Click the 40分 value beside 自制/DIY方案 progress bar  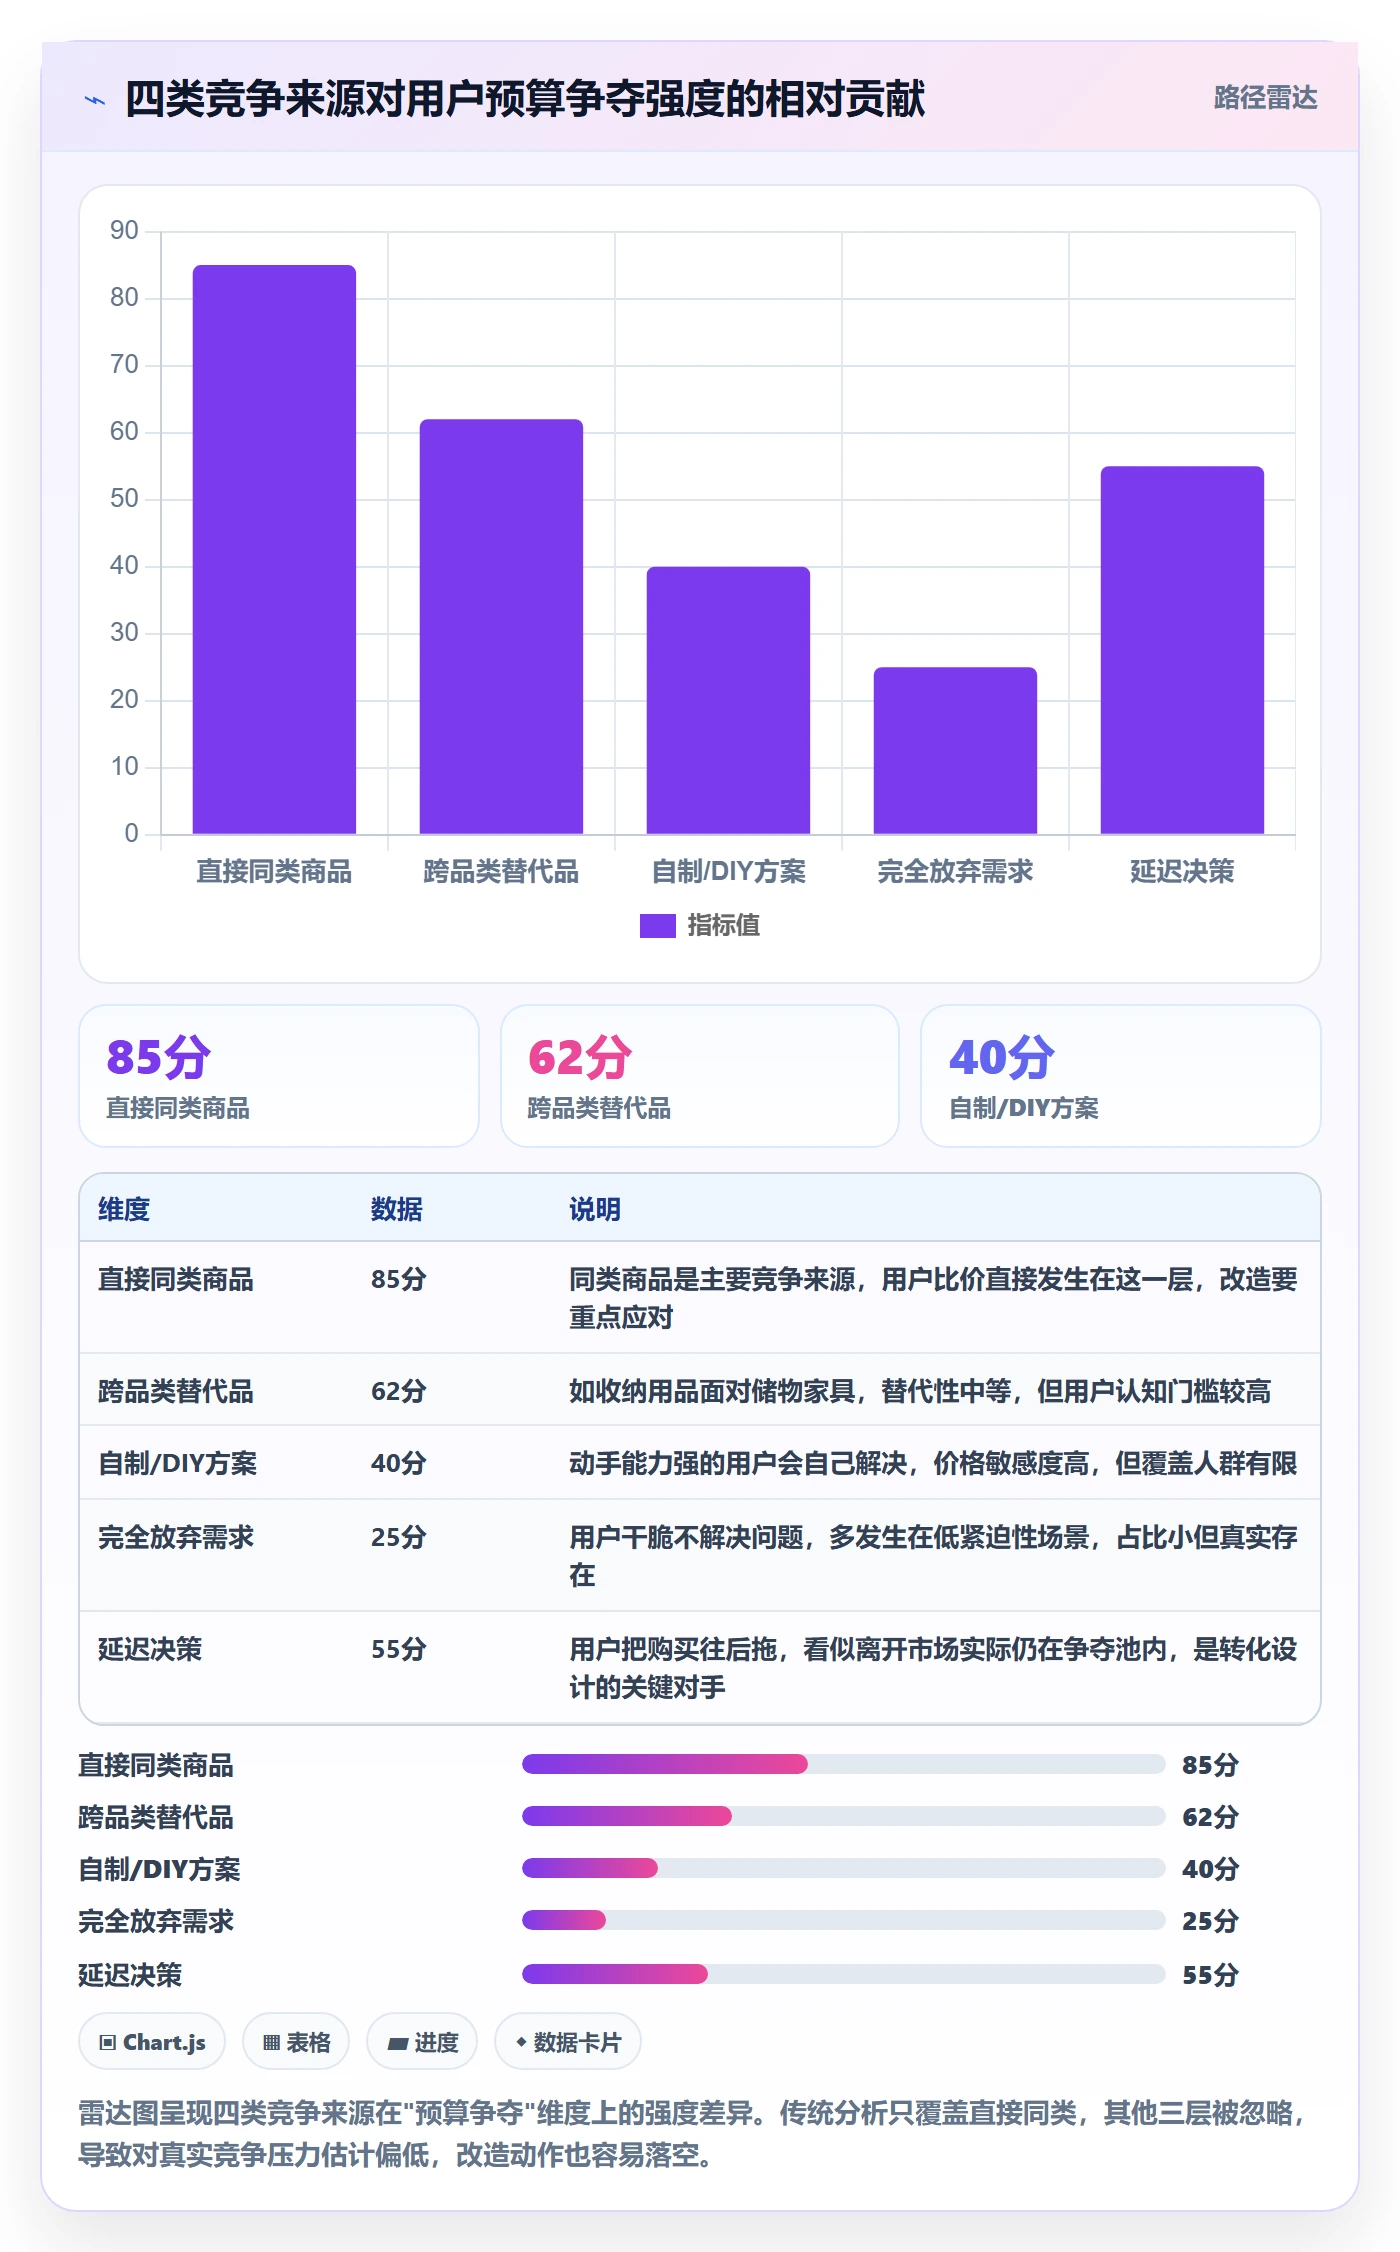click(1210, 1869)
